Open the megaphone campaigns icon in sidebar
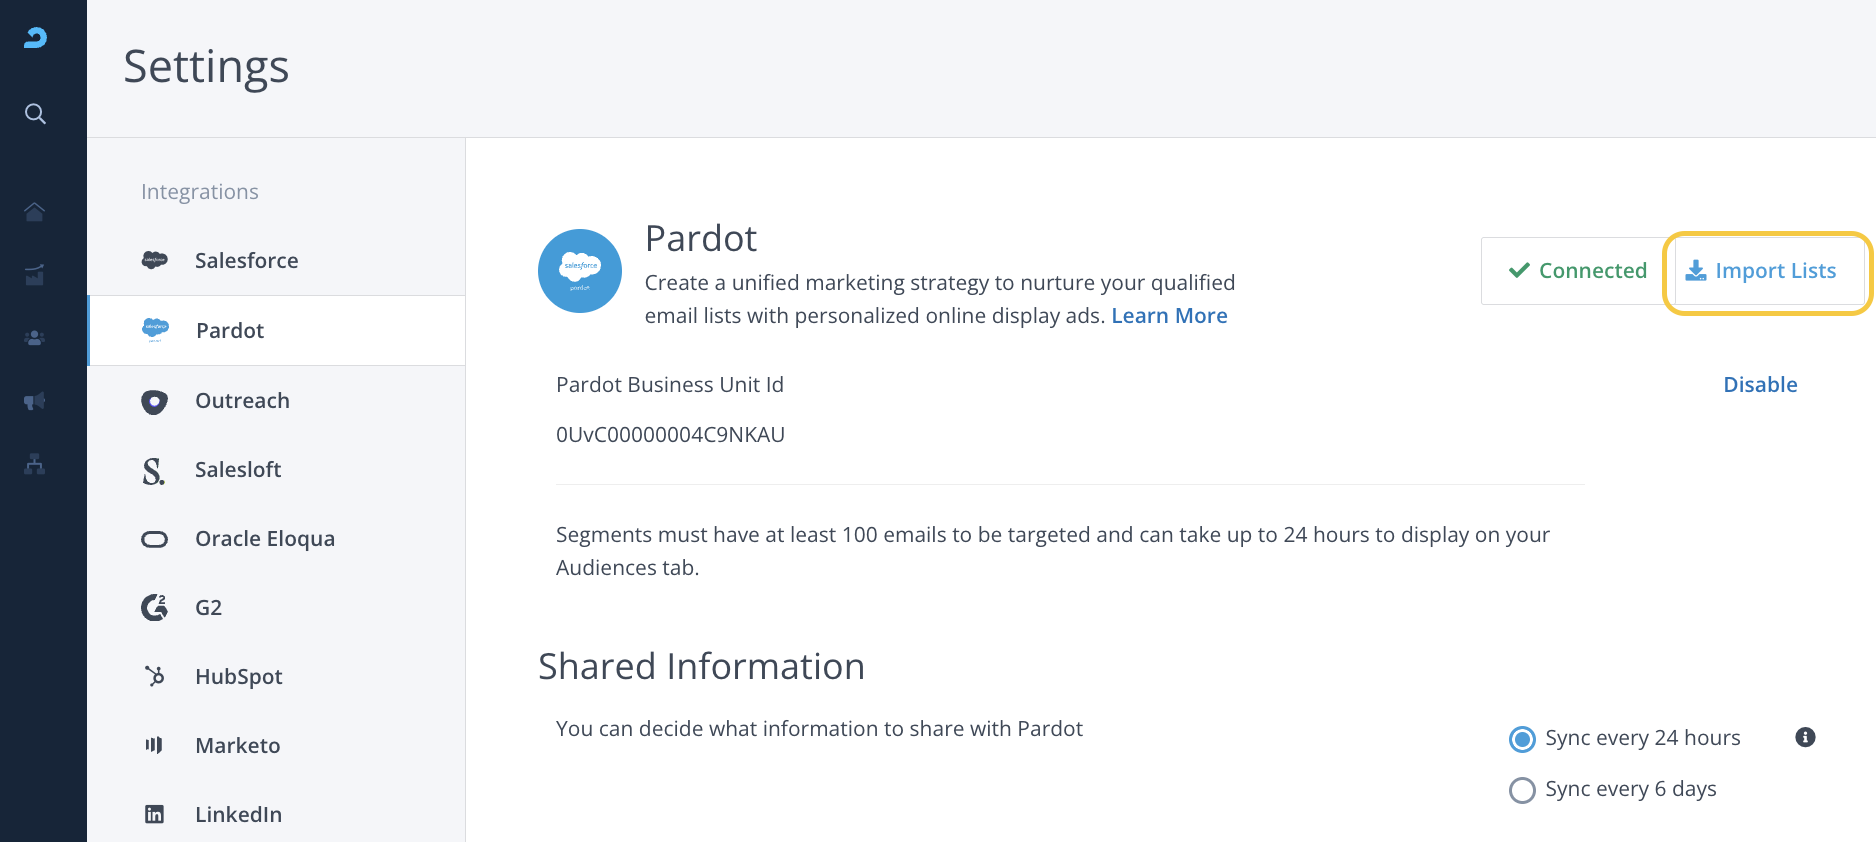The height and width of the screenshot is (842, 1876). click(35, 401)
